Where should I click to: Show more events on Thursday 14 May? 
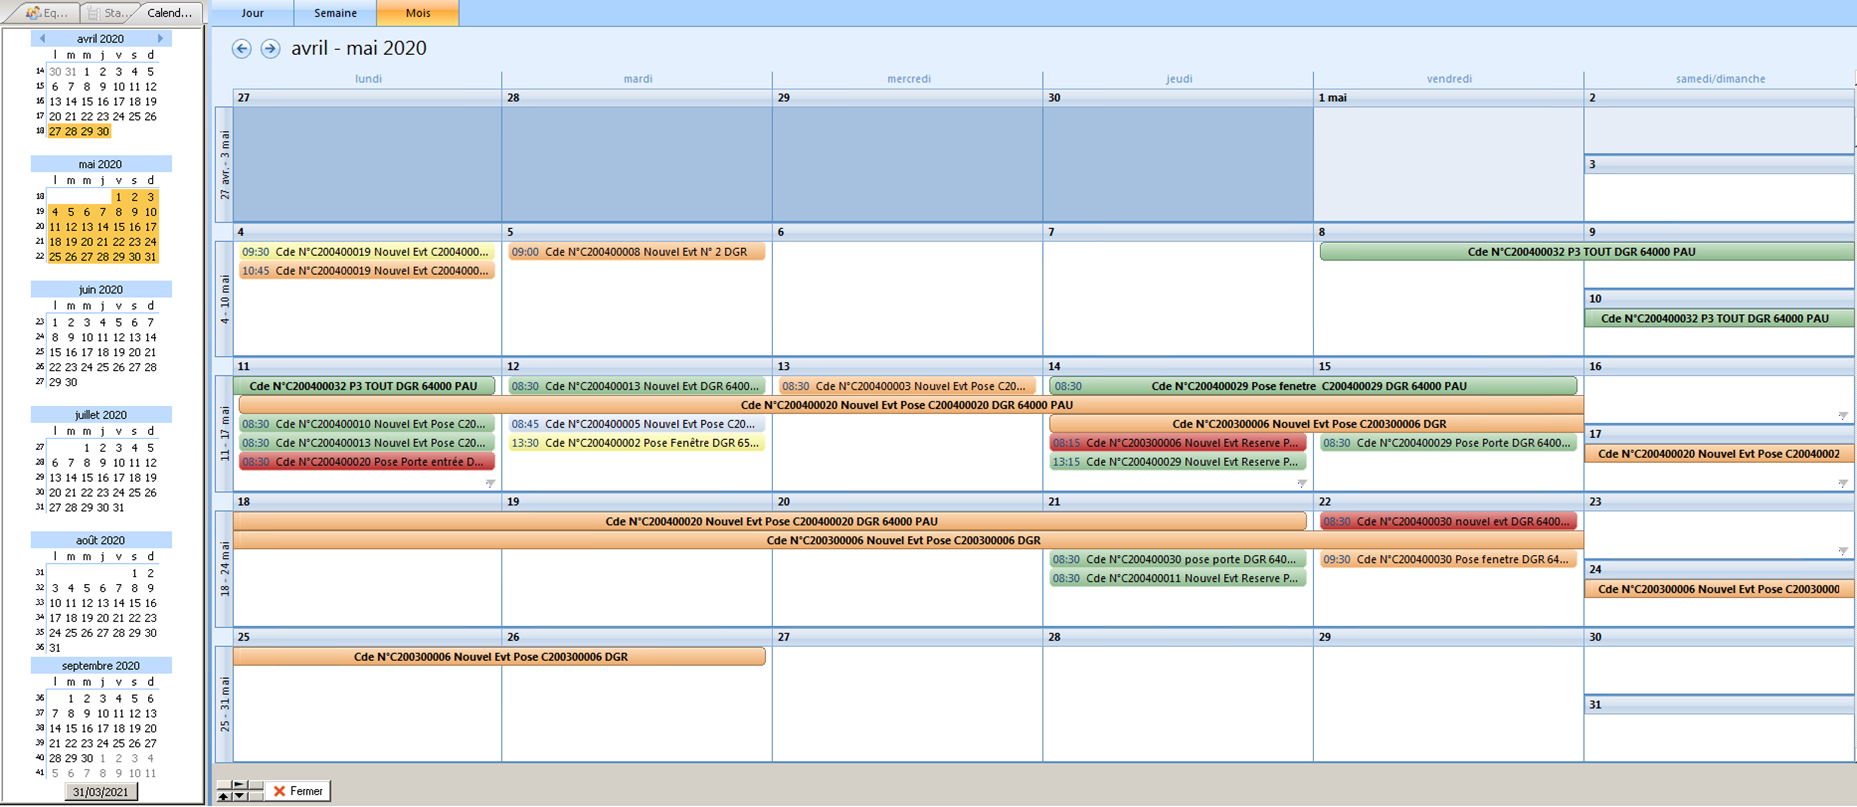pyautogui.click(x=1301, y=483)
